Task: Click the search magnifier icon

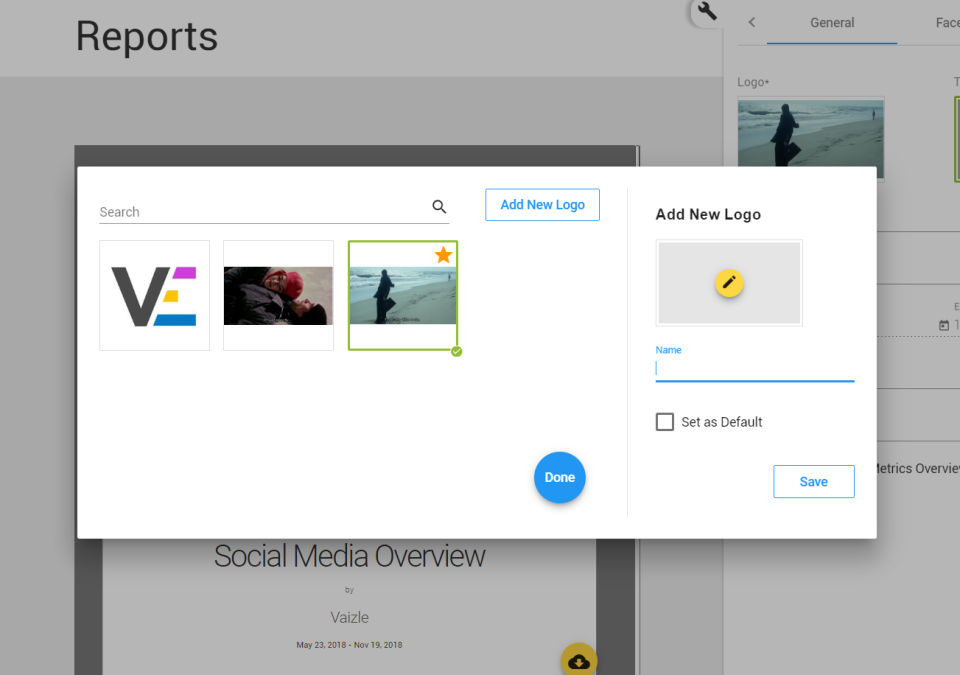Action: tap(439, 206)
